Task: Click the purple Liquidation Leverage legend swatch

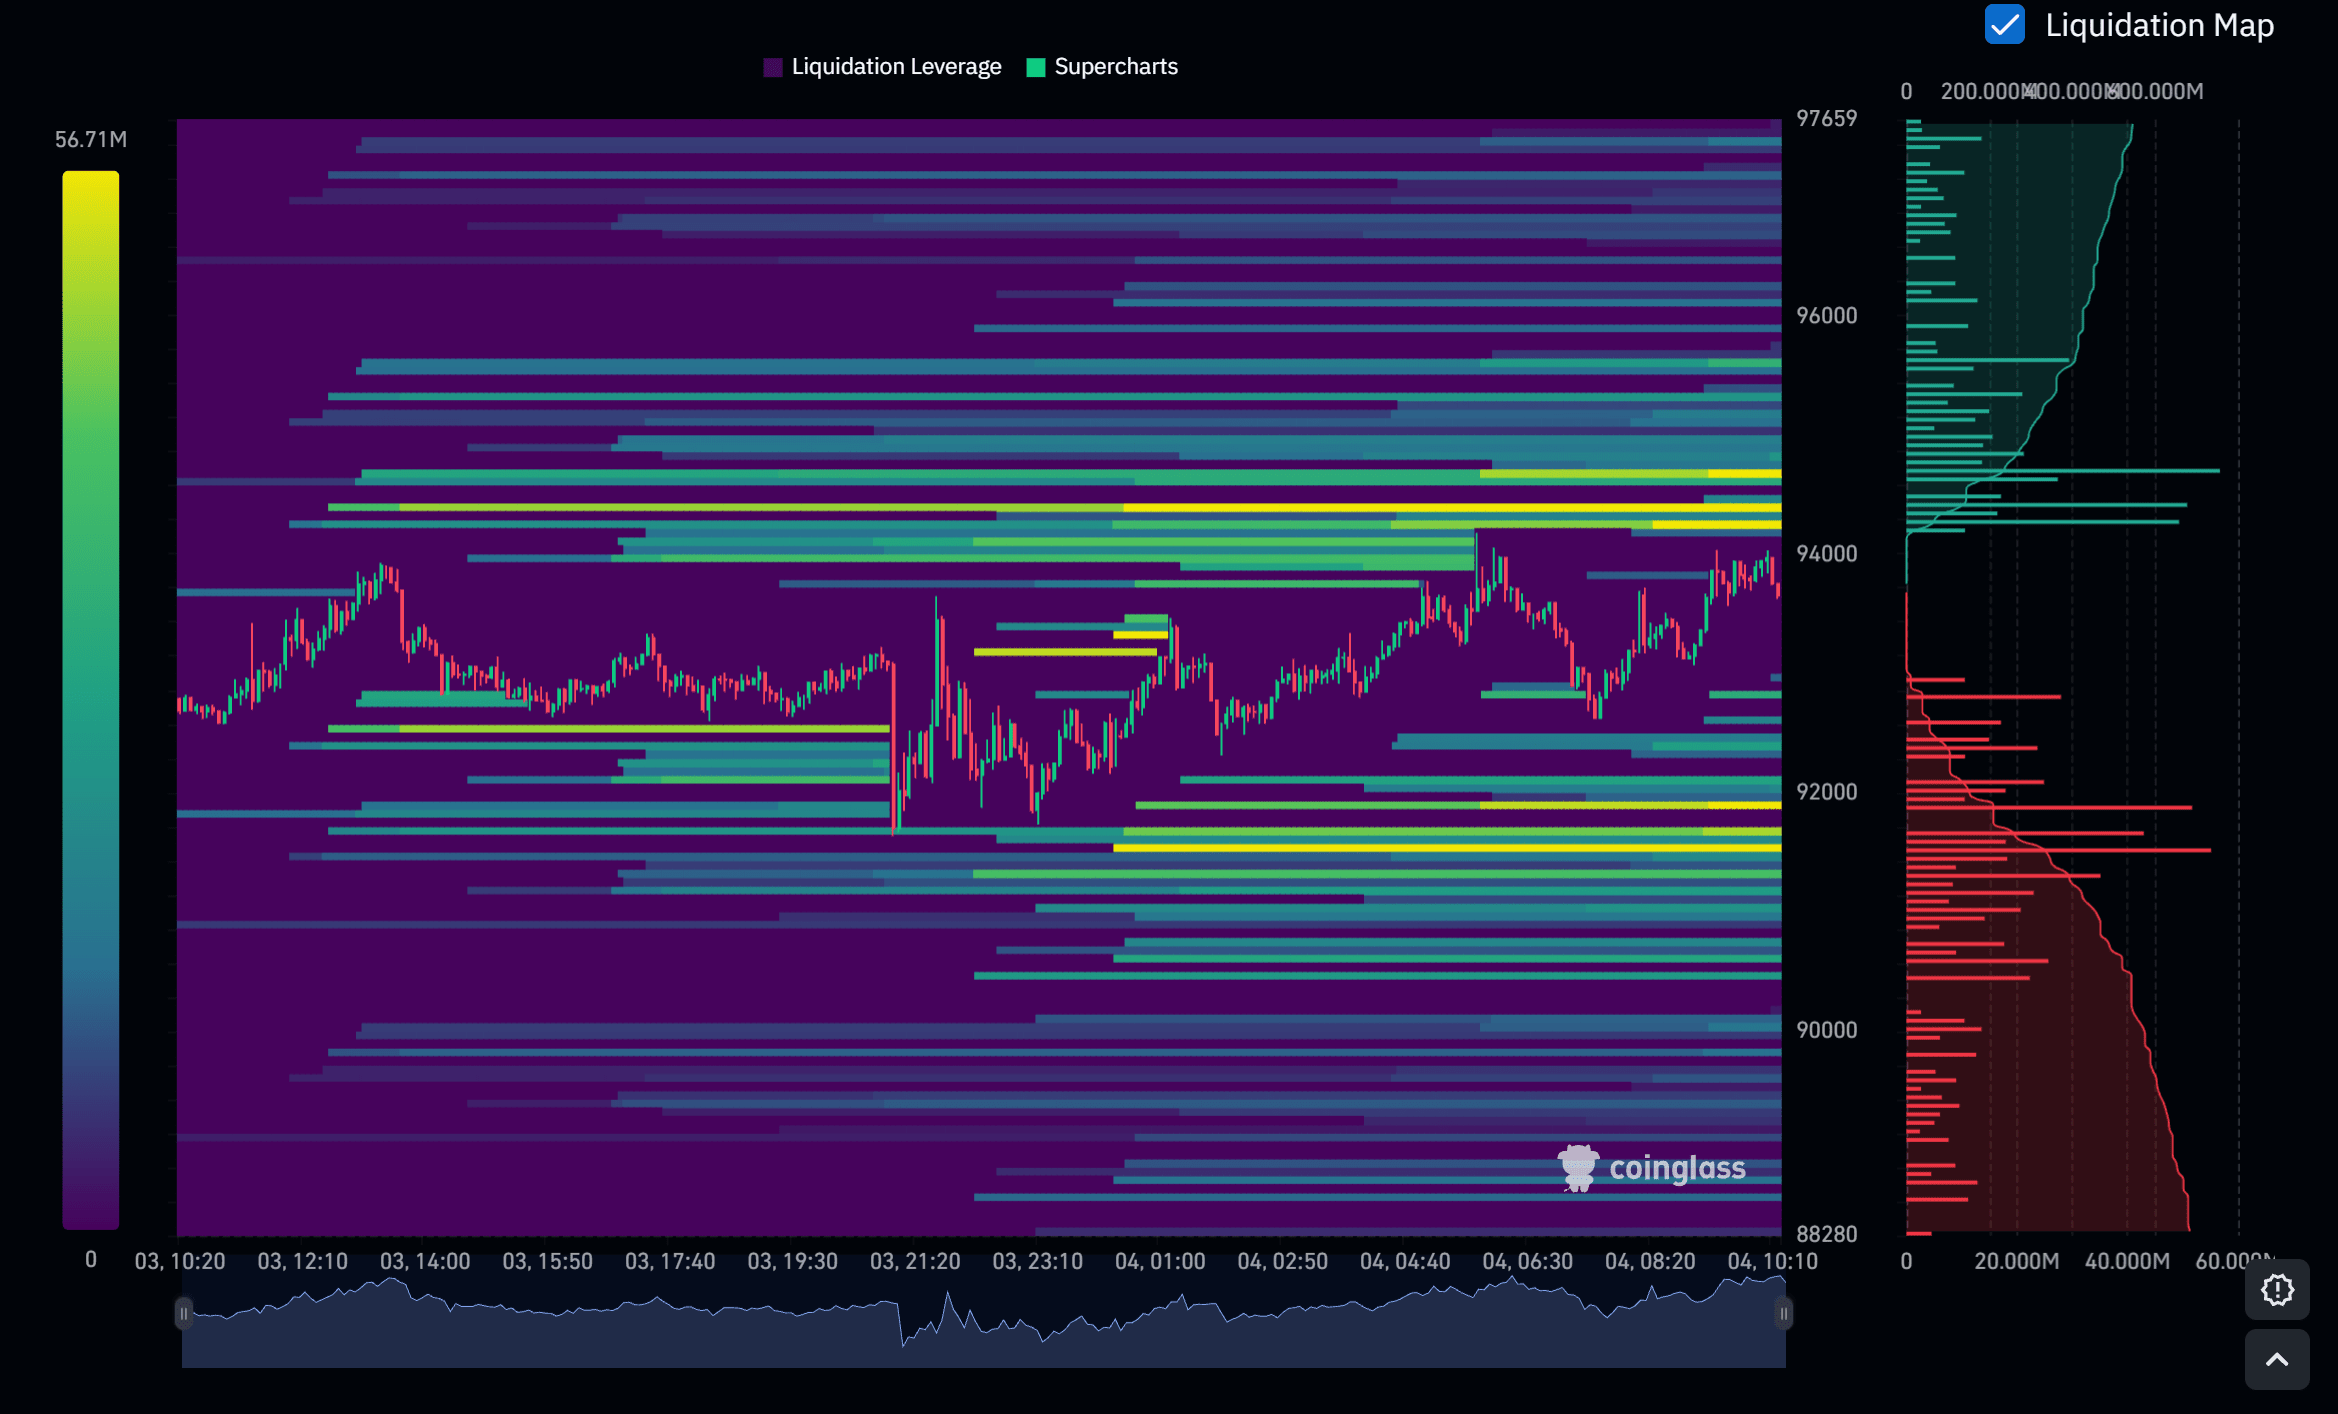Action: point(773,67)
